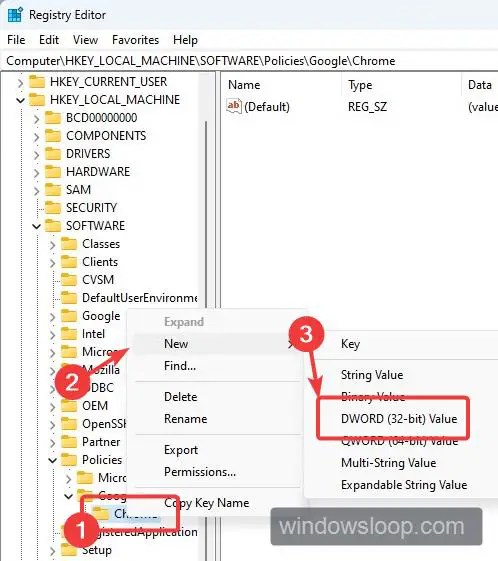Select Key in the New submenu

pyautogui.click(x=351, y=344)
